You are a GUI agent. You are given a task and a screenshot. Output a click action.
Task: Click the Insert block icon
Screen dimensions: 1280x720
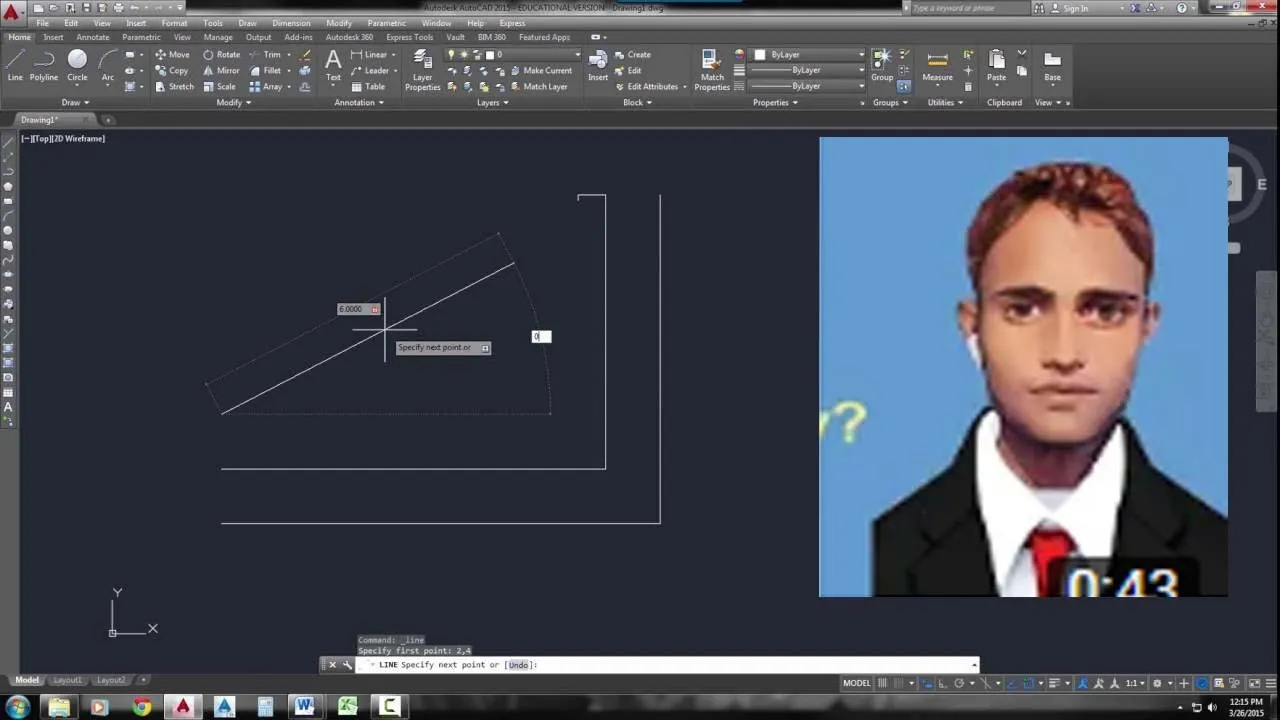coord(598,65)
